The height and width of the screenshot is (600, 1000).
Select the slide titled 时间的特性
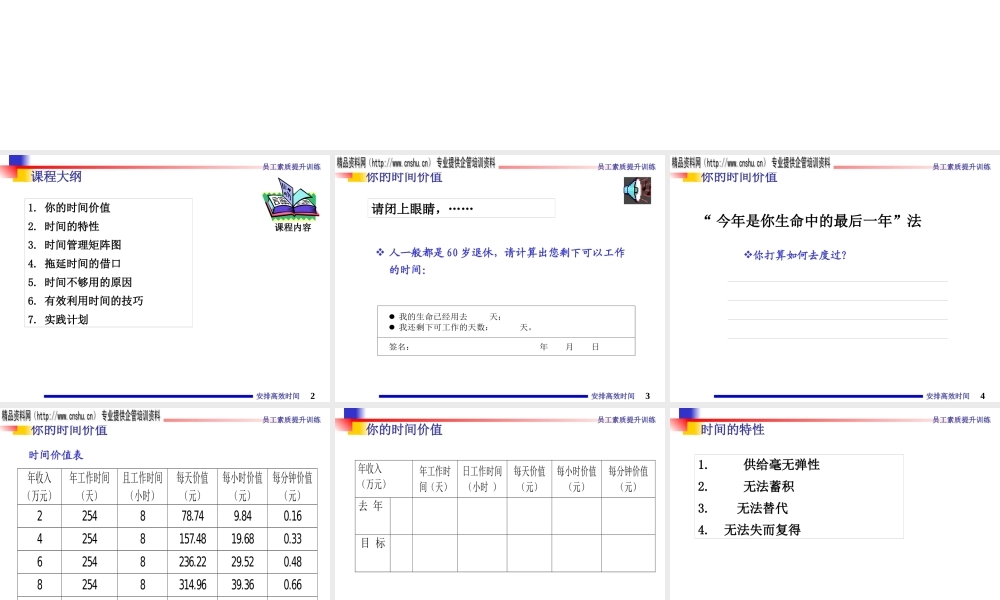835,504
